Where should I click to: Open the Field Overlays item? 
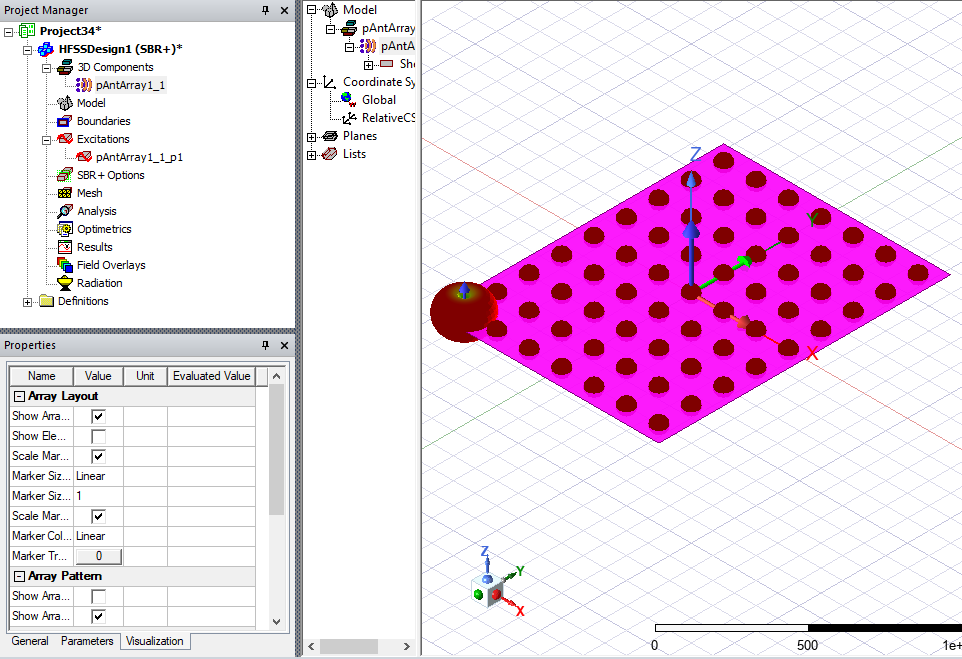63,265
